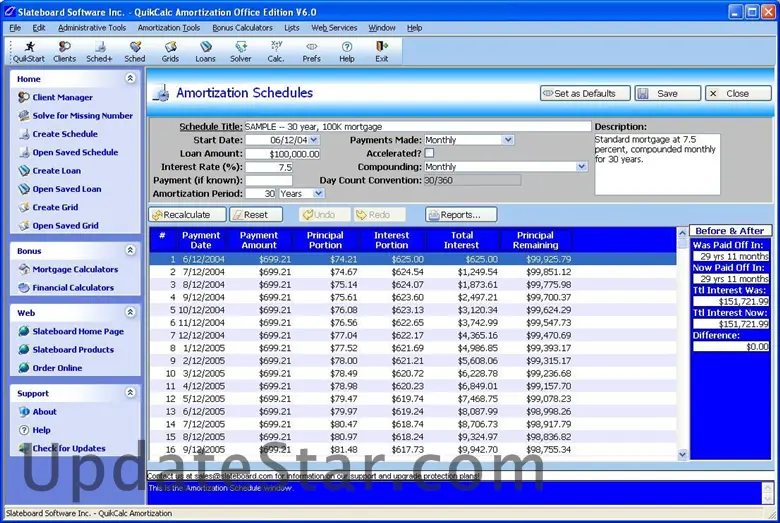
Task: Select Create Schedule in Home panel
Action: click(x=58, y=134)
